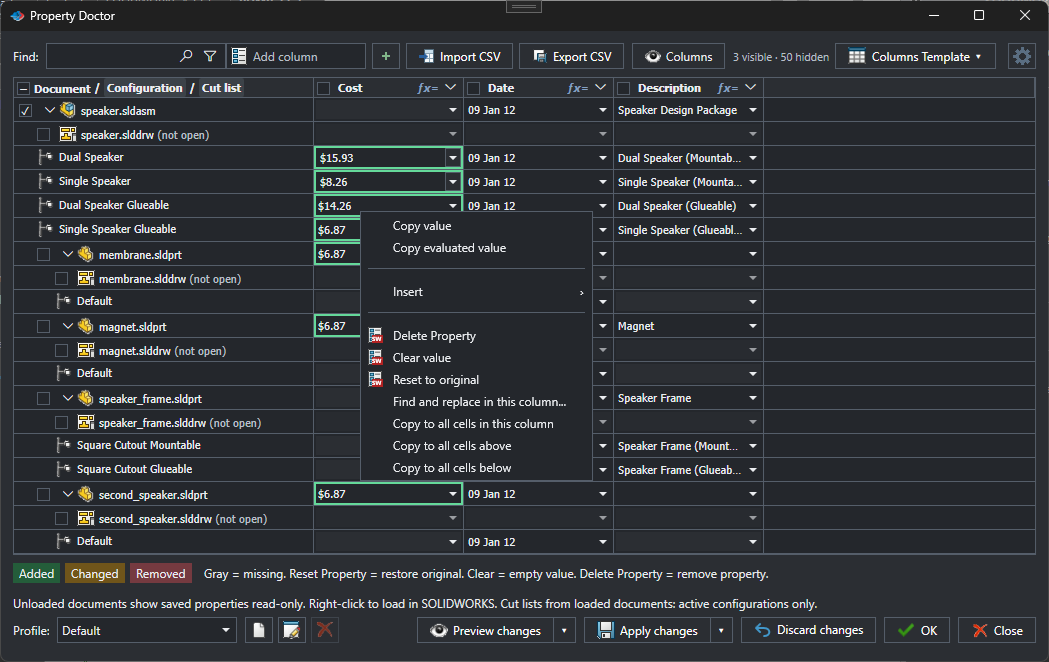The image size is (1049, 662).
Task: Click Discard changes button
Action: tap(808, 630)
